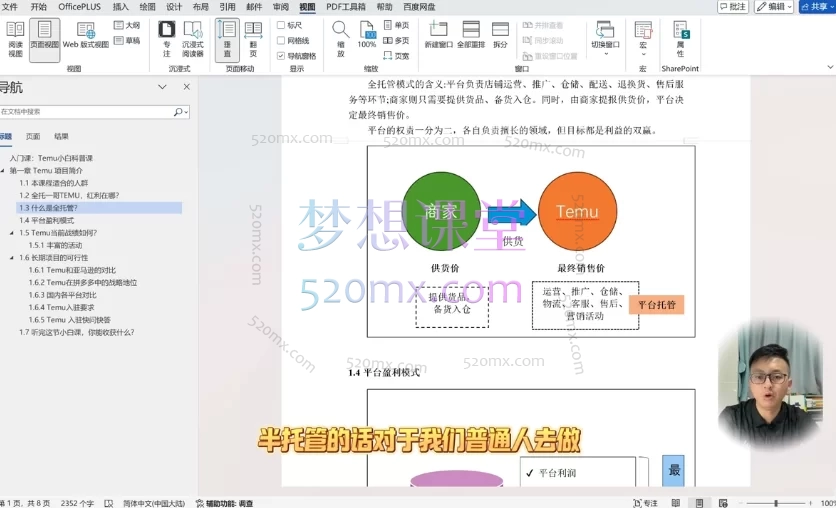836x508 pixels.
Task: Open the PDF工具箱 tab
Action: click(345, 7)
